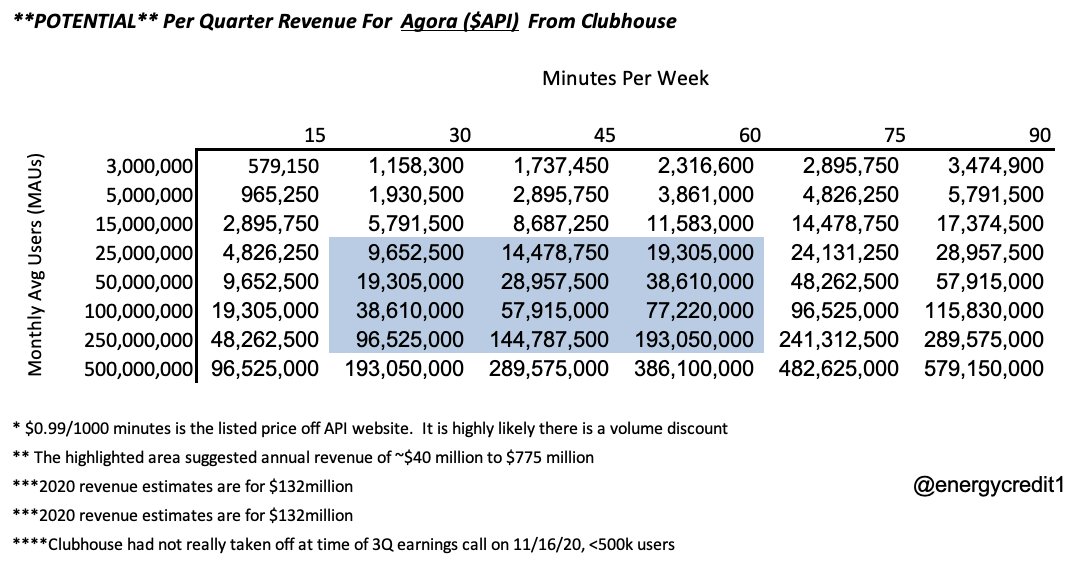Select cell 17,374,500
This screenshot has width=1082, height=570.
[x=990, y=224]
